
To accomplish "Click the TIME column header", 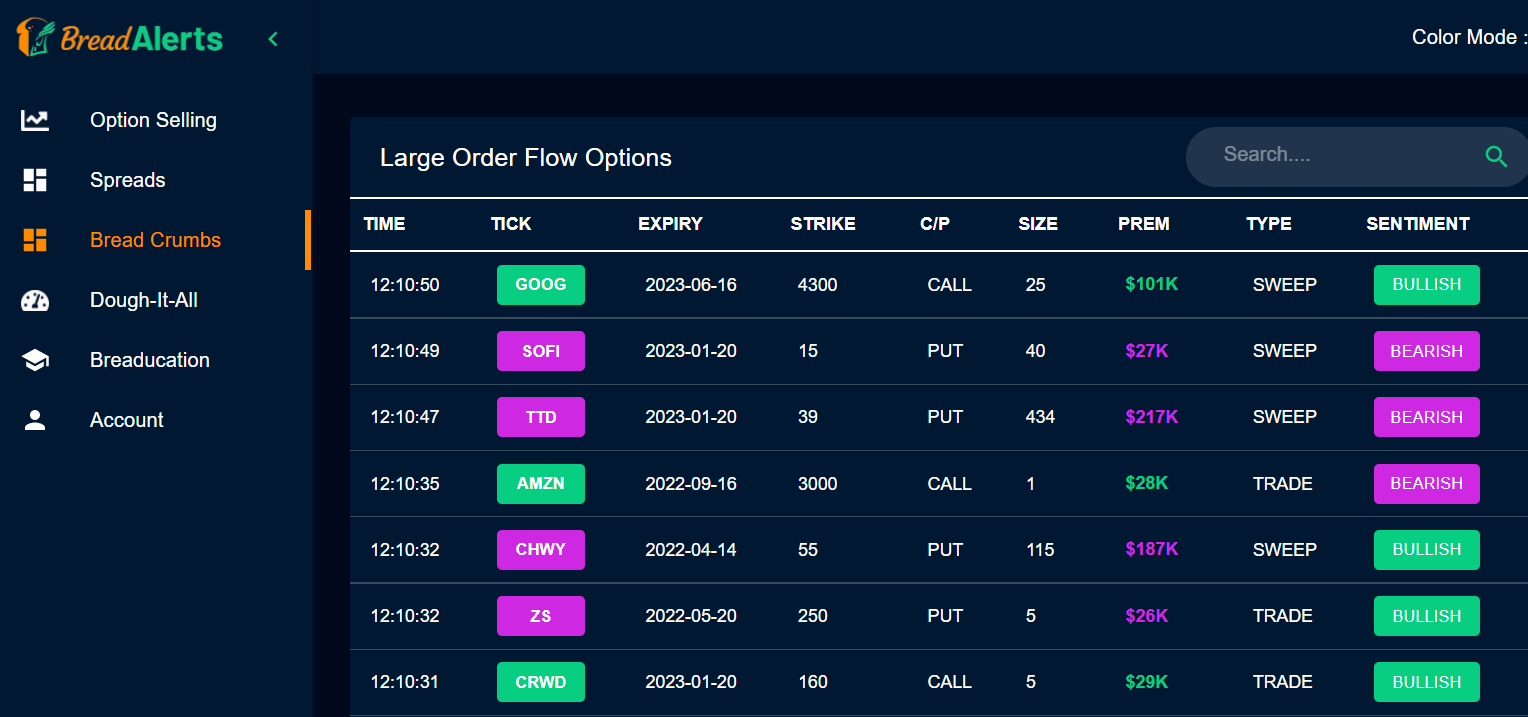I will point(384,224).
